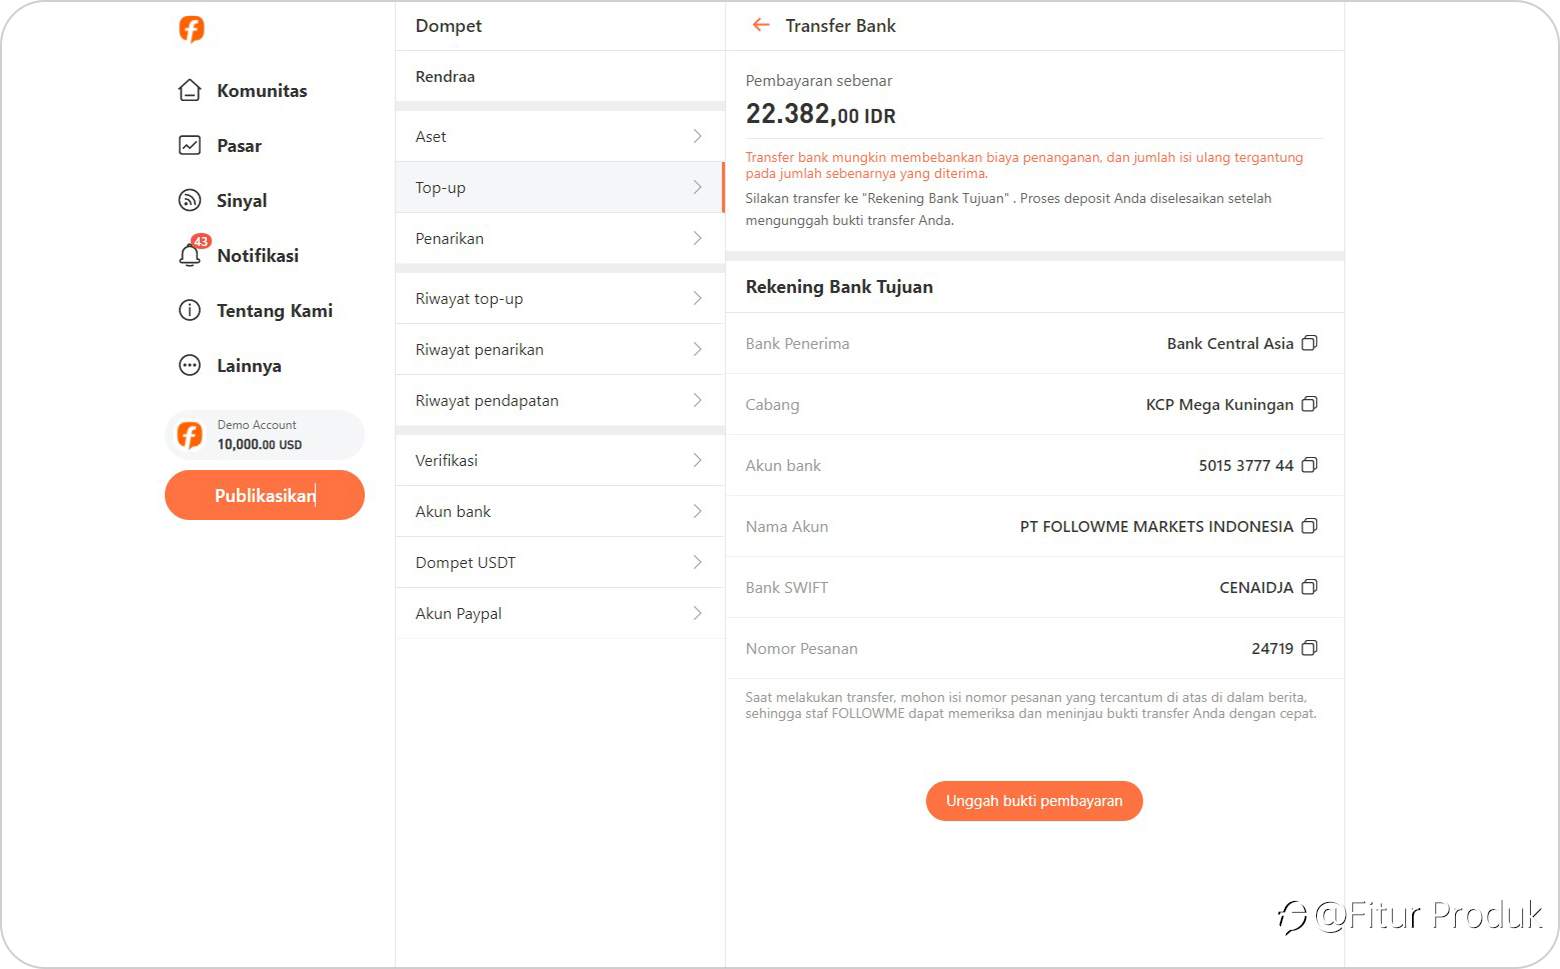Screen dimensions: 1560x969
Task: Go back using the Transfer Bank arrow
Action: 761,25
